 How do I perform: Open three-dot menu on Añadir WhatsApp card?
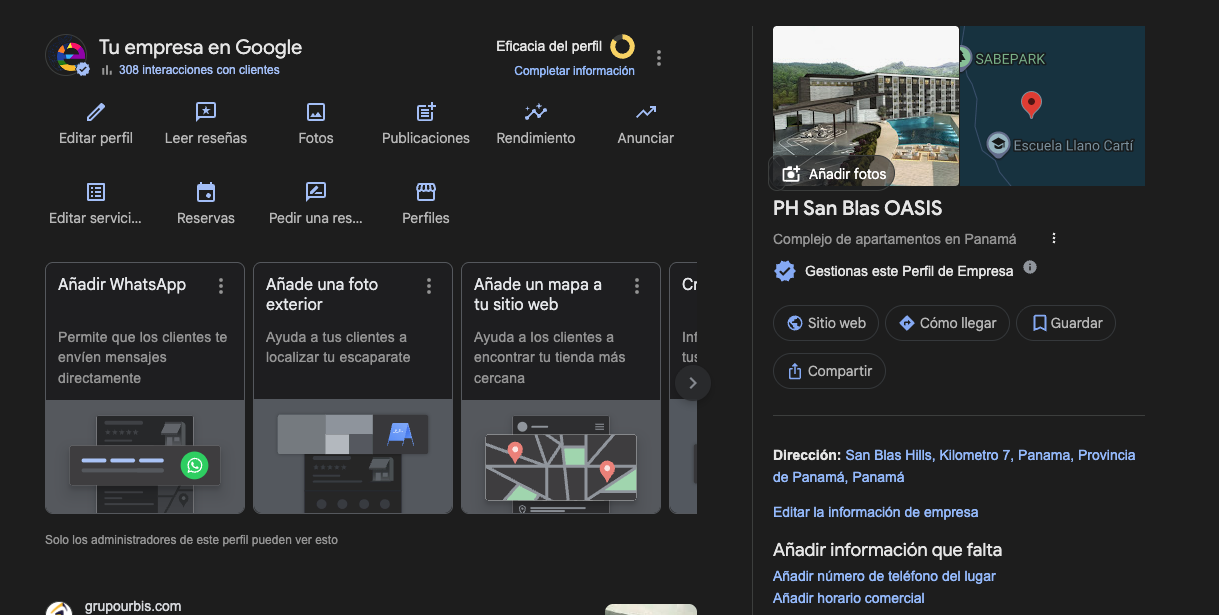(x=221, y=286)
